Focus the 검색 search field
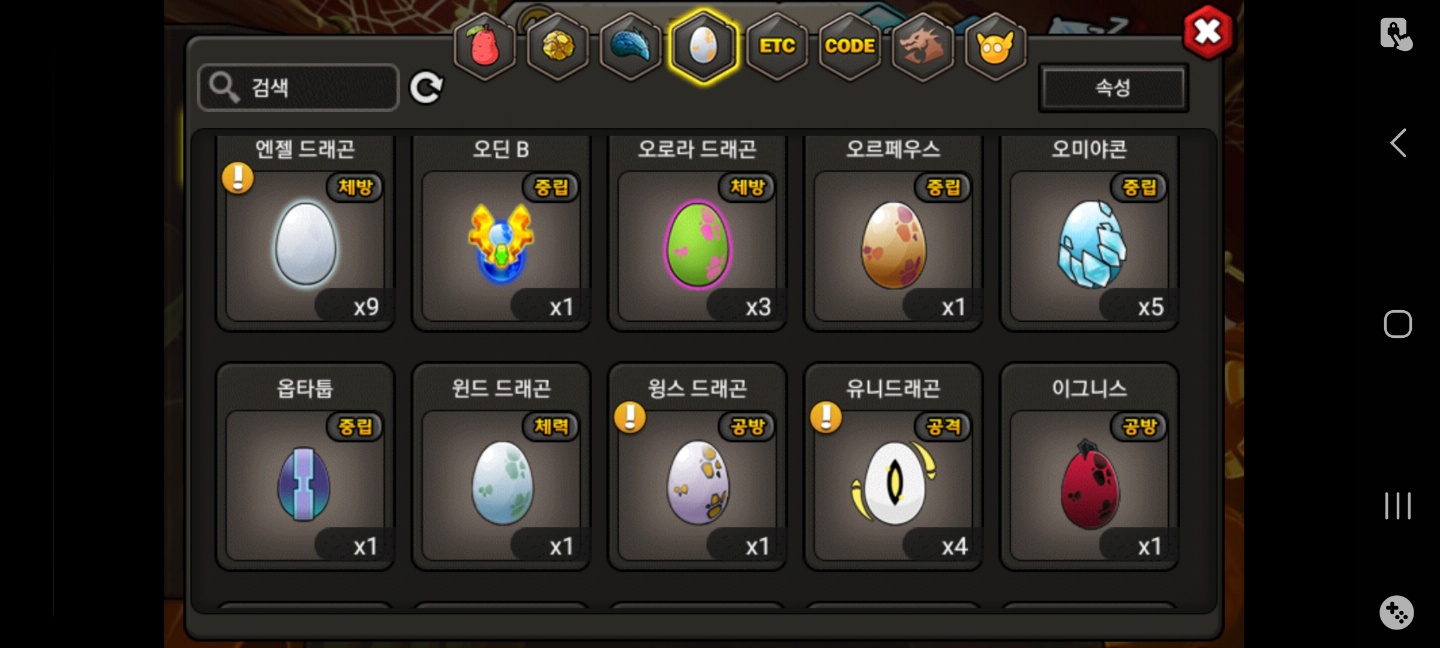The height and width of the screenshot is (648, 1440). [x=299, y=88]
